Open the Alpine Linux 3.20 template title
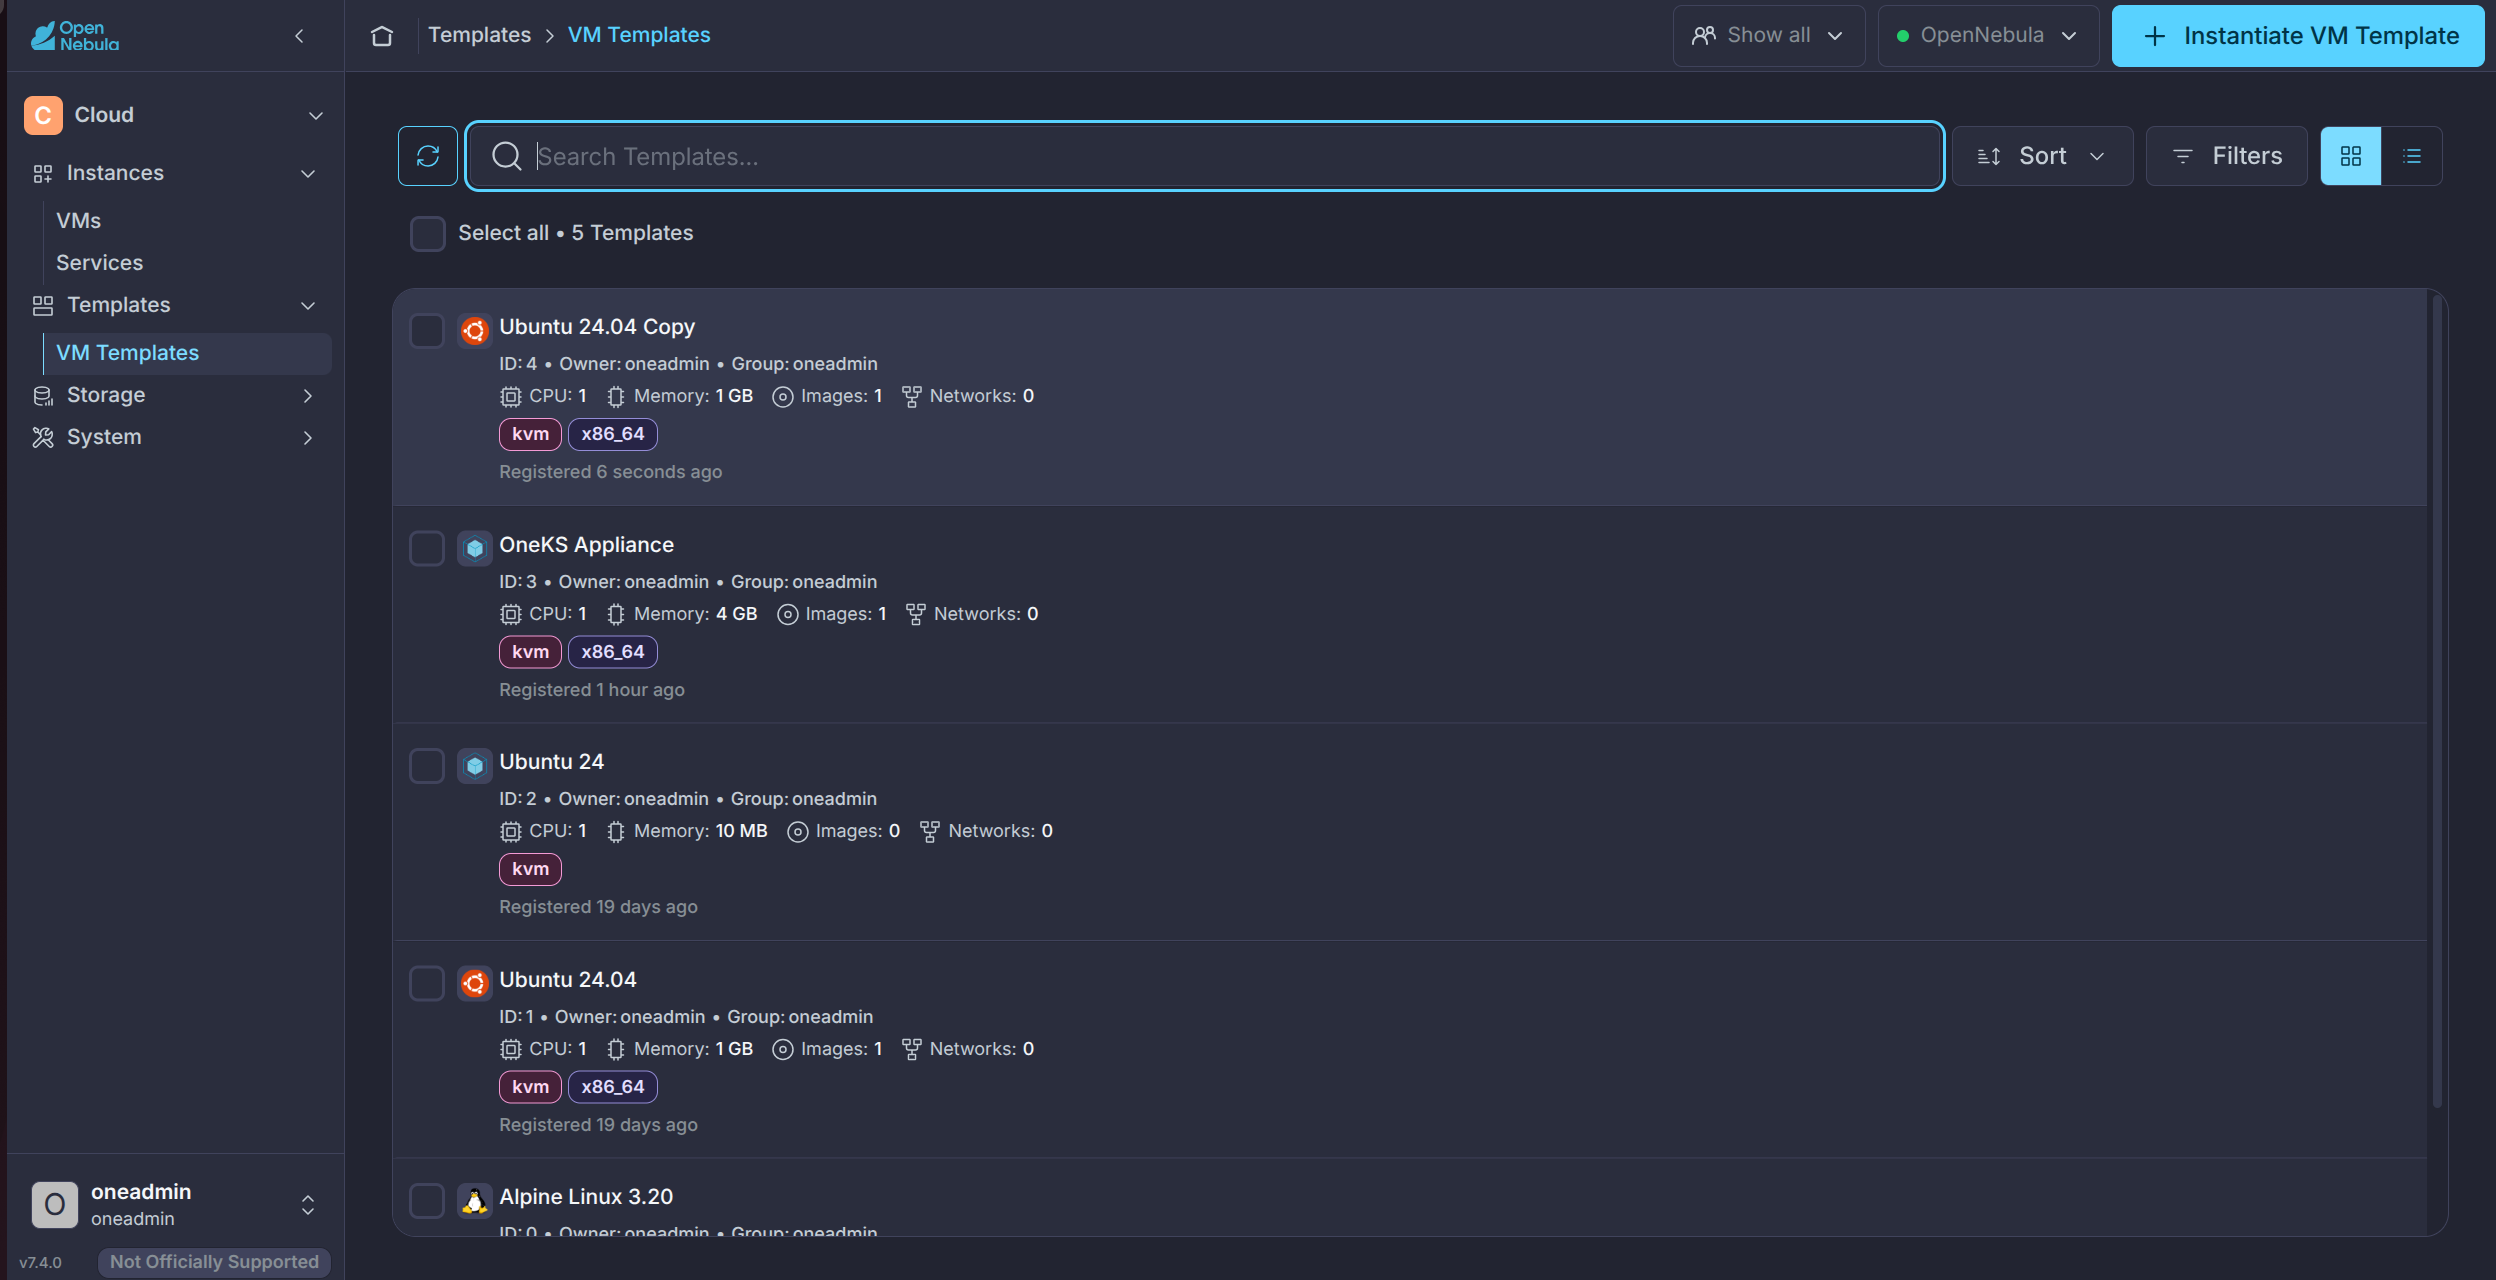Image resolution: width=2496 pixels, height=1280 pixels. (x=586, y=1197)
